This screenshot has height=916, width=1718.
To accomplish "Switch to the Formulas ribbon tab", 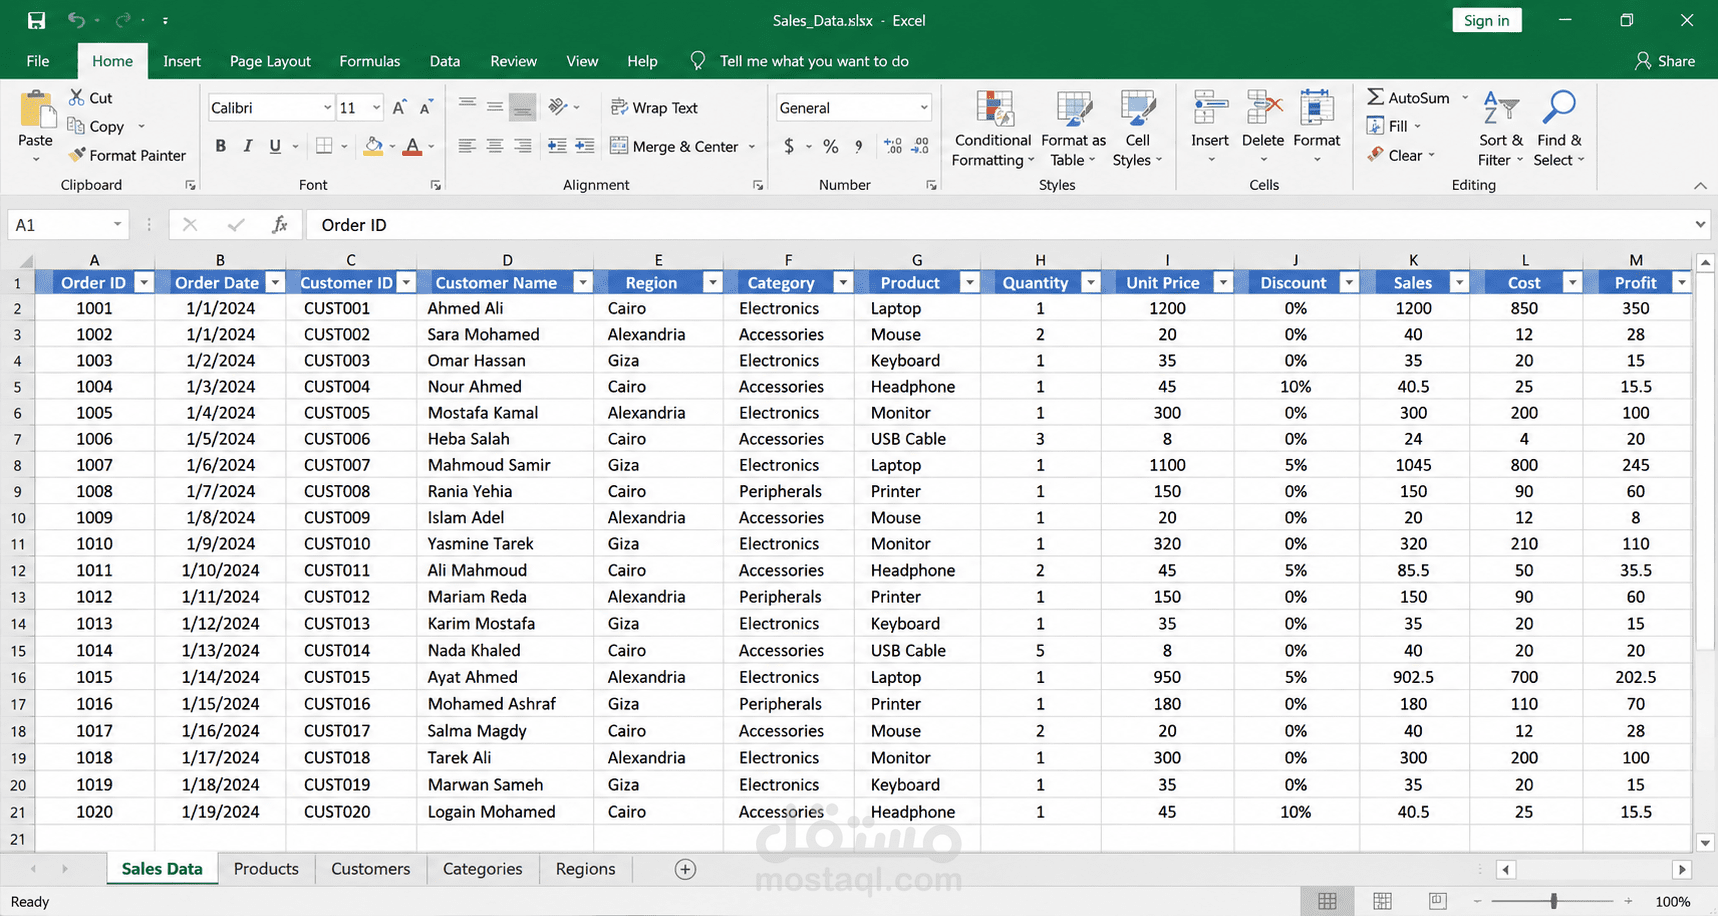I will point(369,61).
